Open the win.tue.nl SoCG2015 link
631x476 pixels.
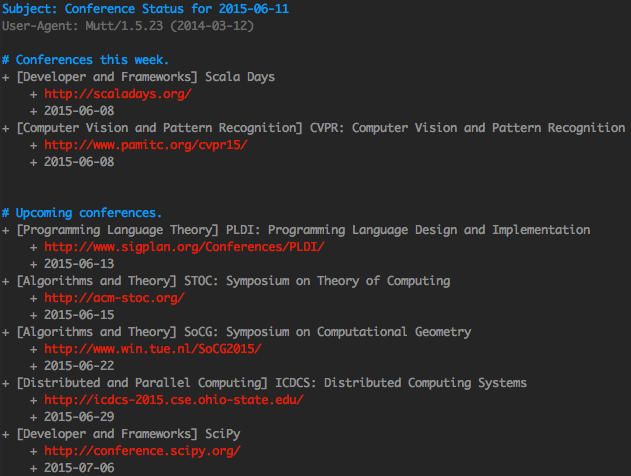tap(153, 349)
